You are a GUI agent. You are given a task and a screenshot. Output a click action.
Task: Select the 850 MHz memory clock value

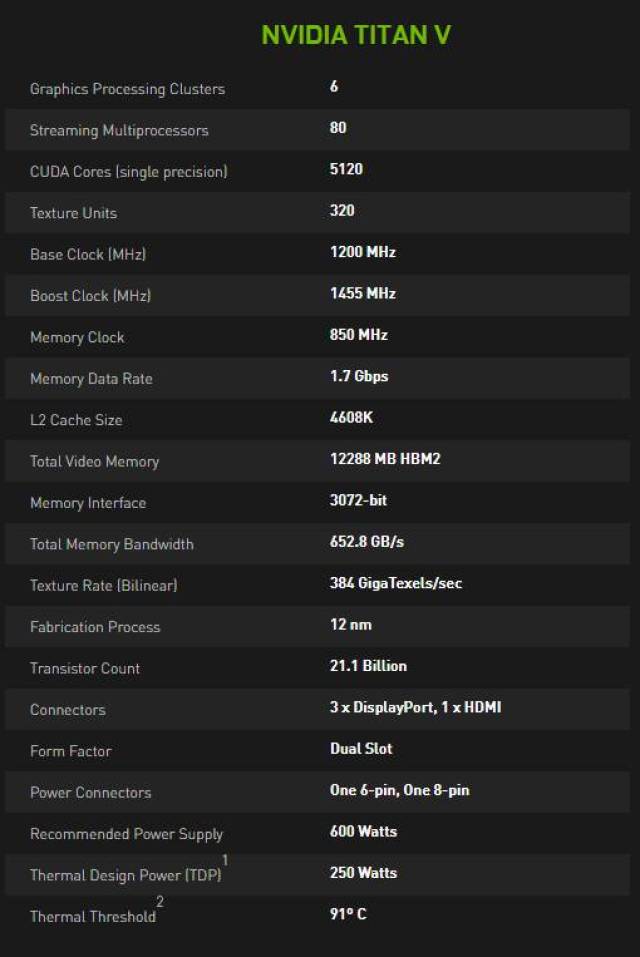pyautogui.click(x=359, y=334)
